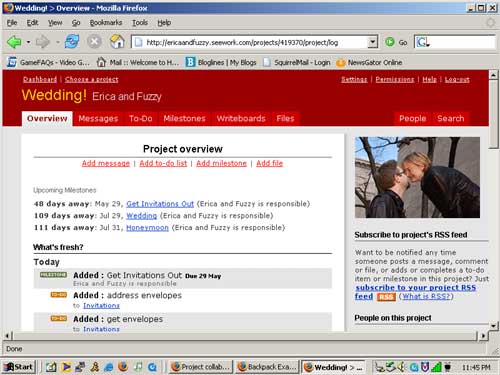Click the Add to-do list link
The width and height of the screenshot is (500, 375).
pos(163,163)
